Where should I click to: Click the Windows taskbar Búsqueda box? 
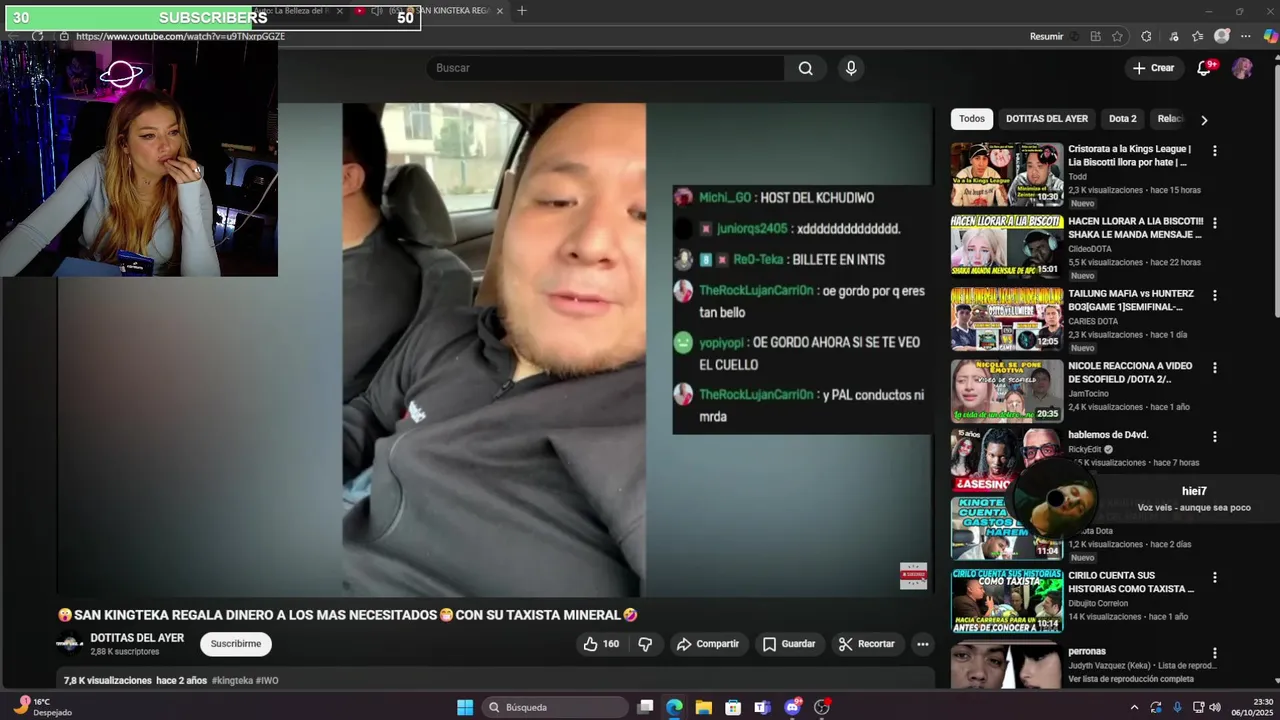[553, 707]
